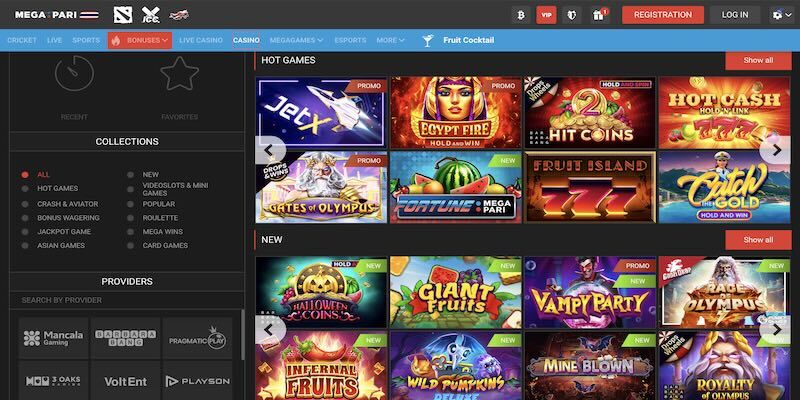Viewport: 800px width, 400px height.
Task: Click the Fruit Cocktail glass icon
Action: tap(428, 40)
